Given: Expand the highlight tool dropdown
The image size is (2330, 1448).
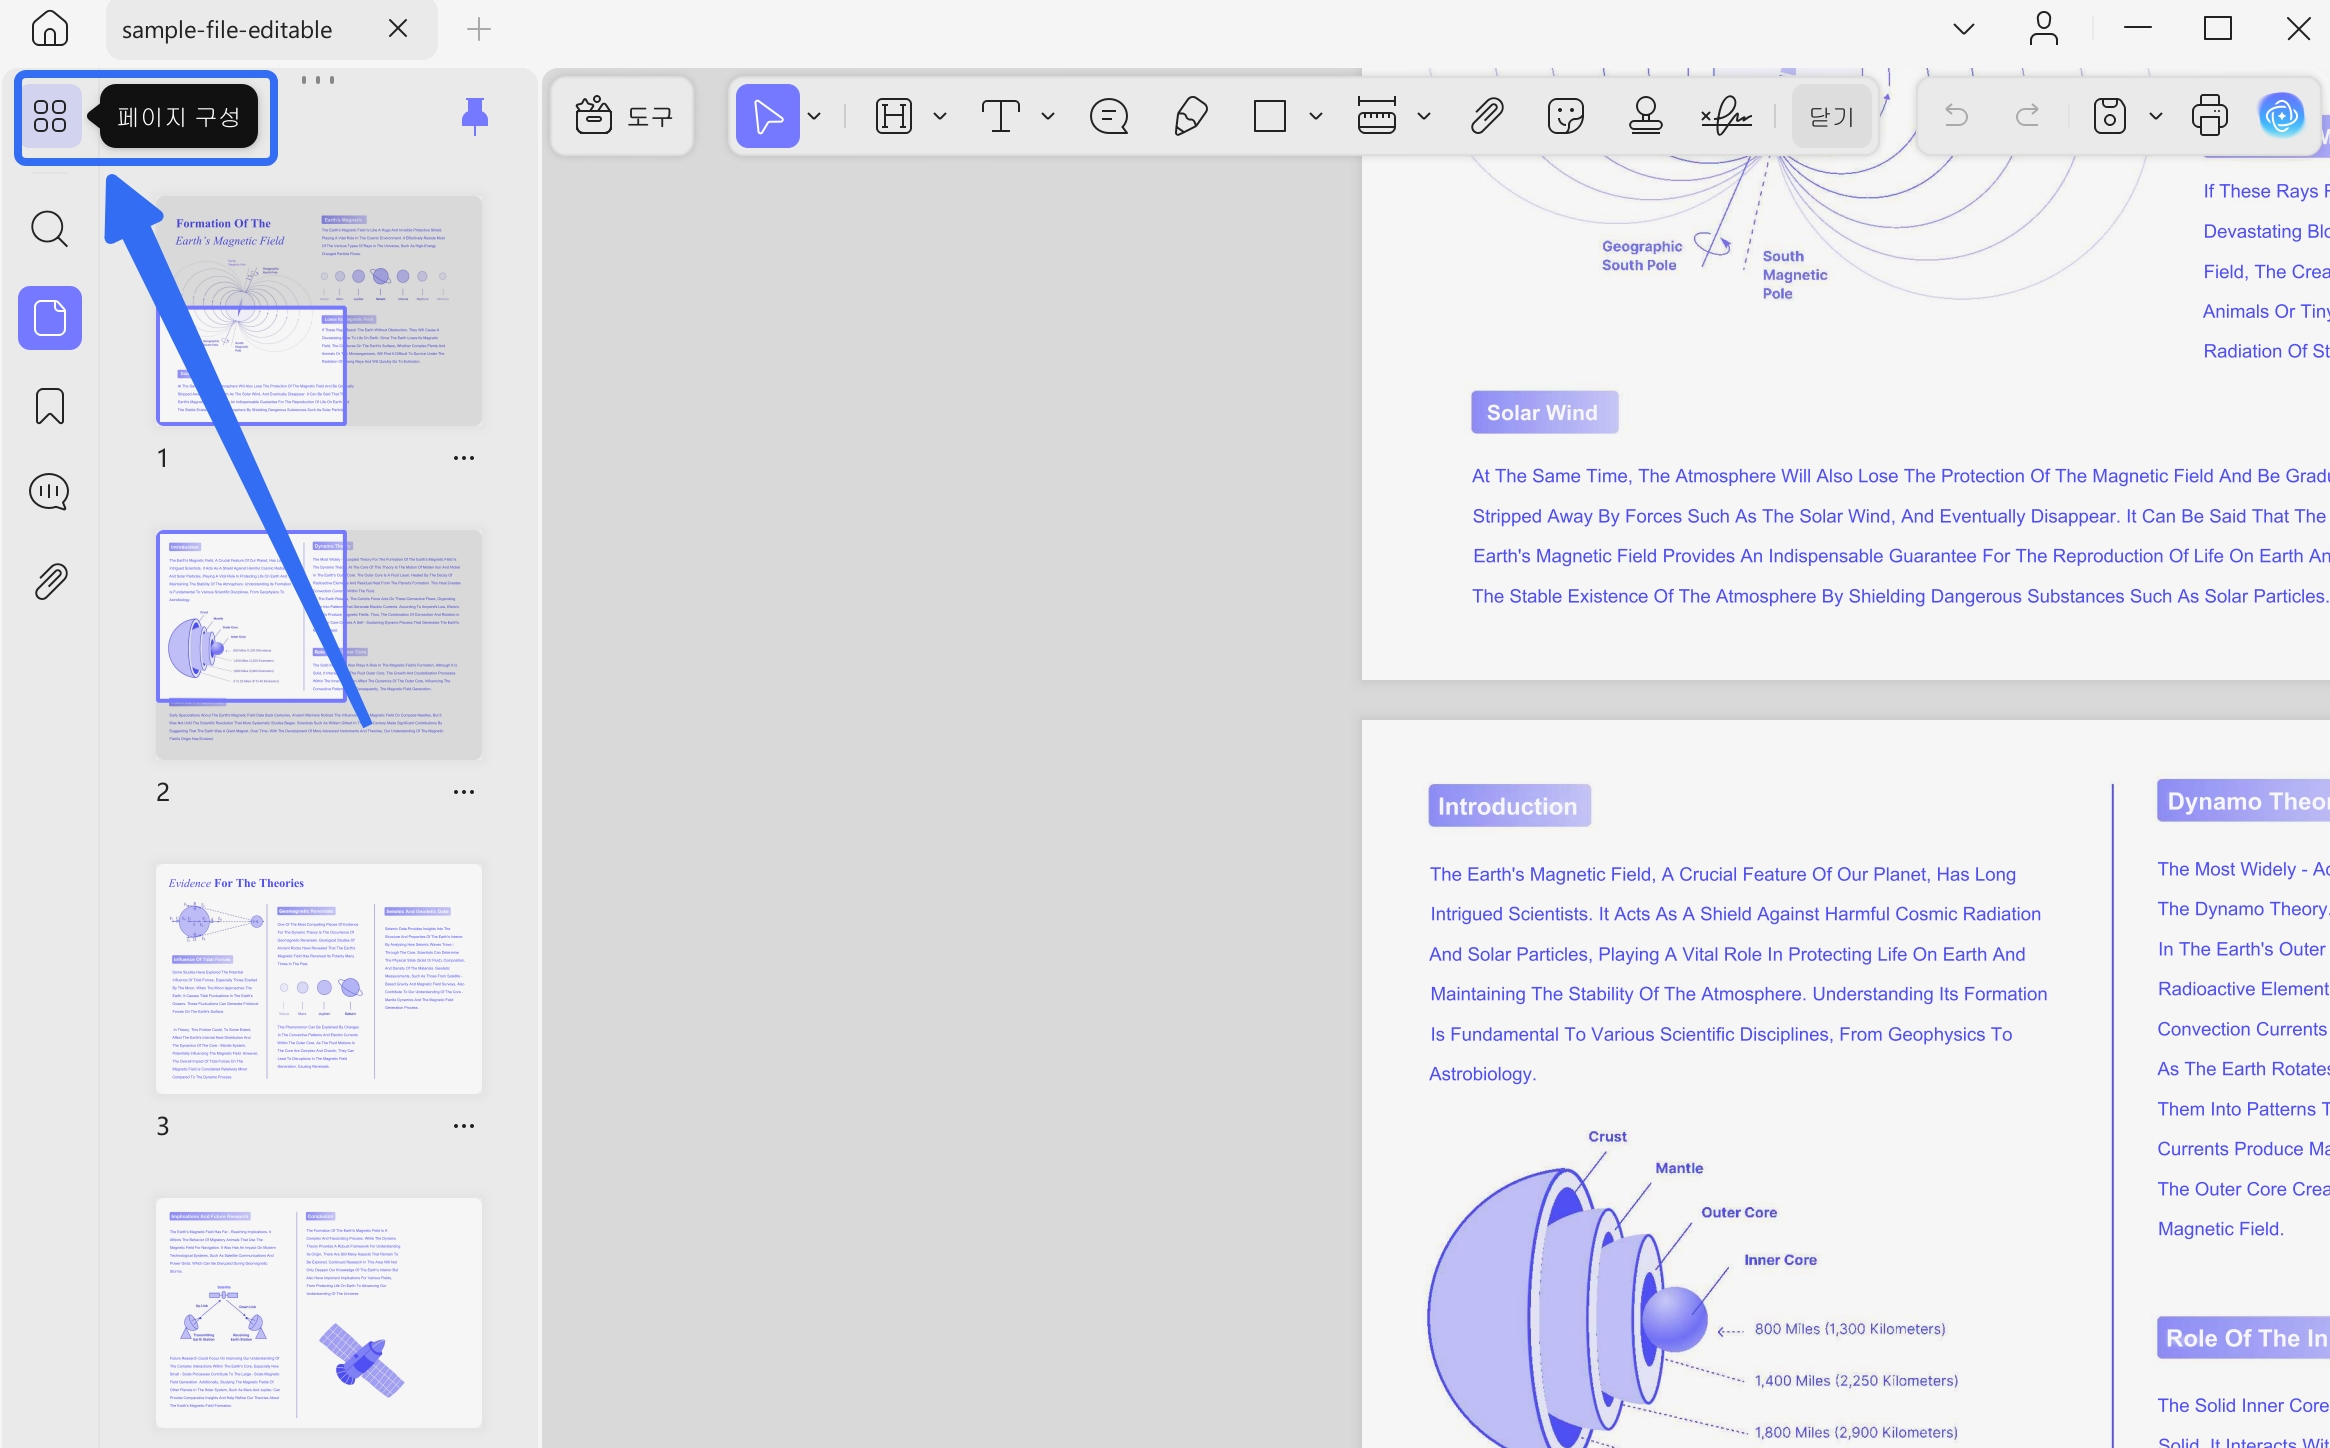Looking at the screenshot, I should tap(940, 116).
